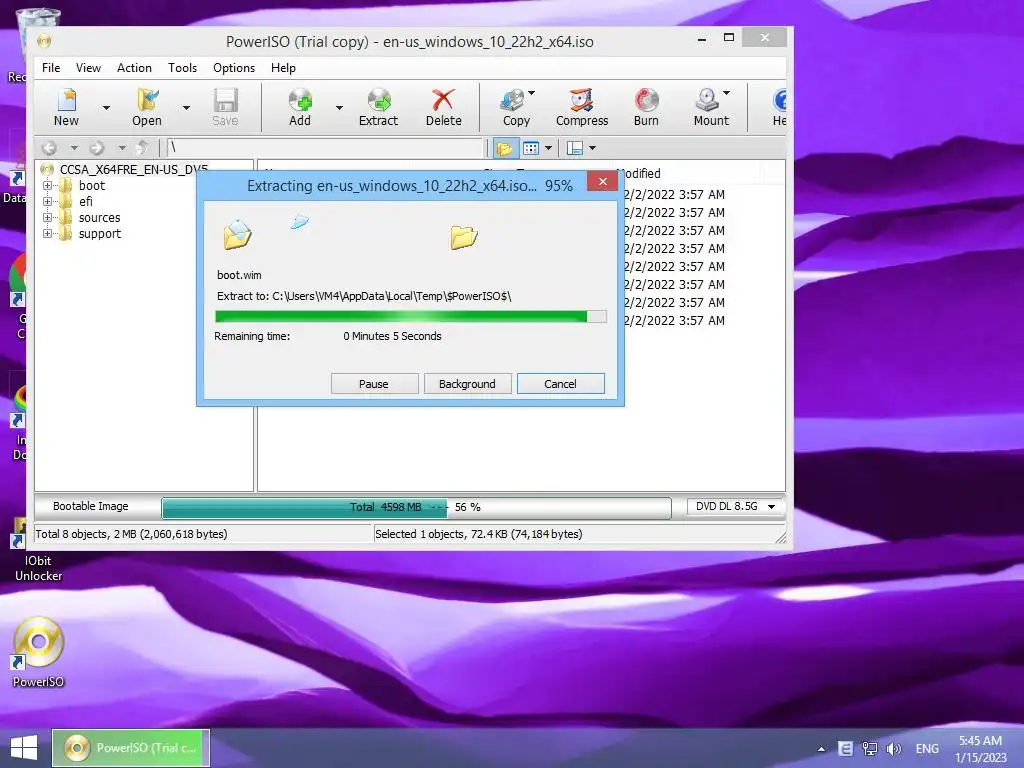1024x768 pixels.
Task: Open PowerISO desktop shortcut
Action: 39,652
